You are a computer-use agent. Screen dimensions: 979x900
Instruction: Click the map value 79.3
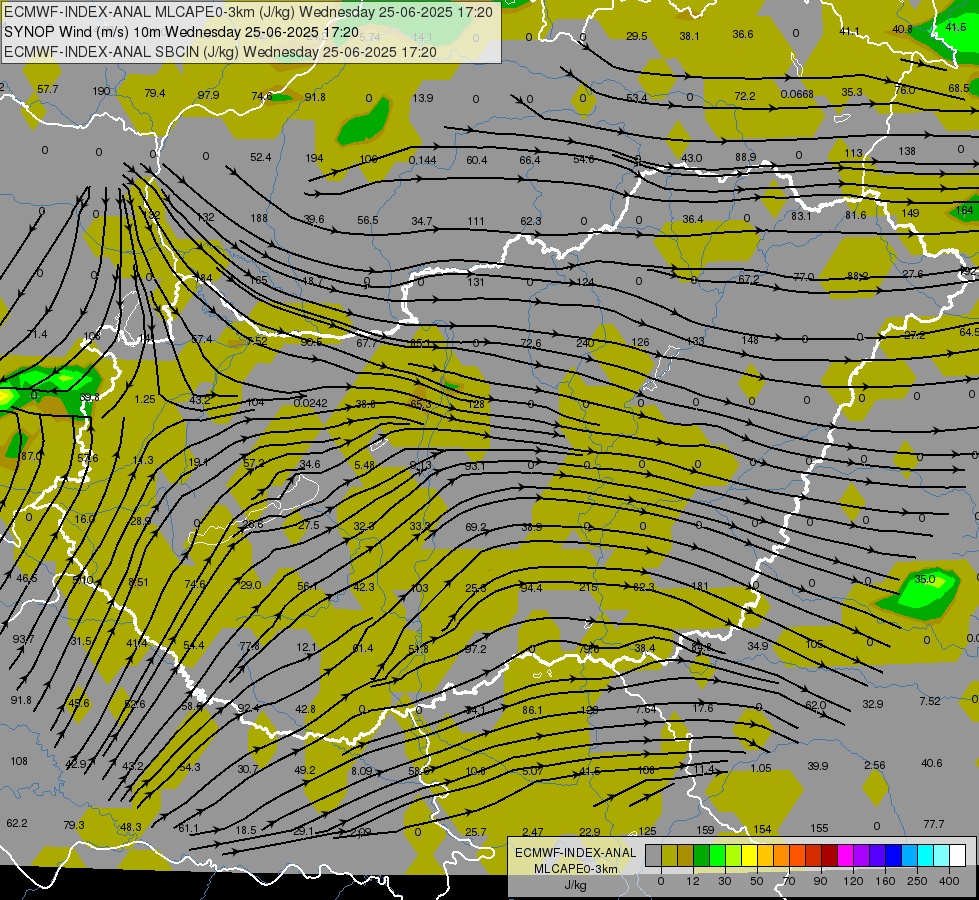[74, 825]
